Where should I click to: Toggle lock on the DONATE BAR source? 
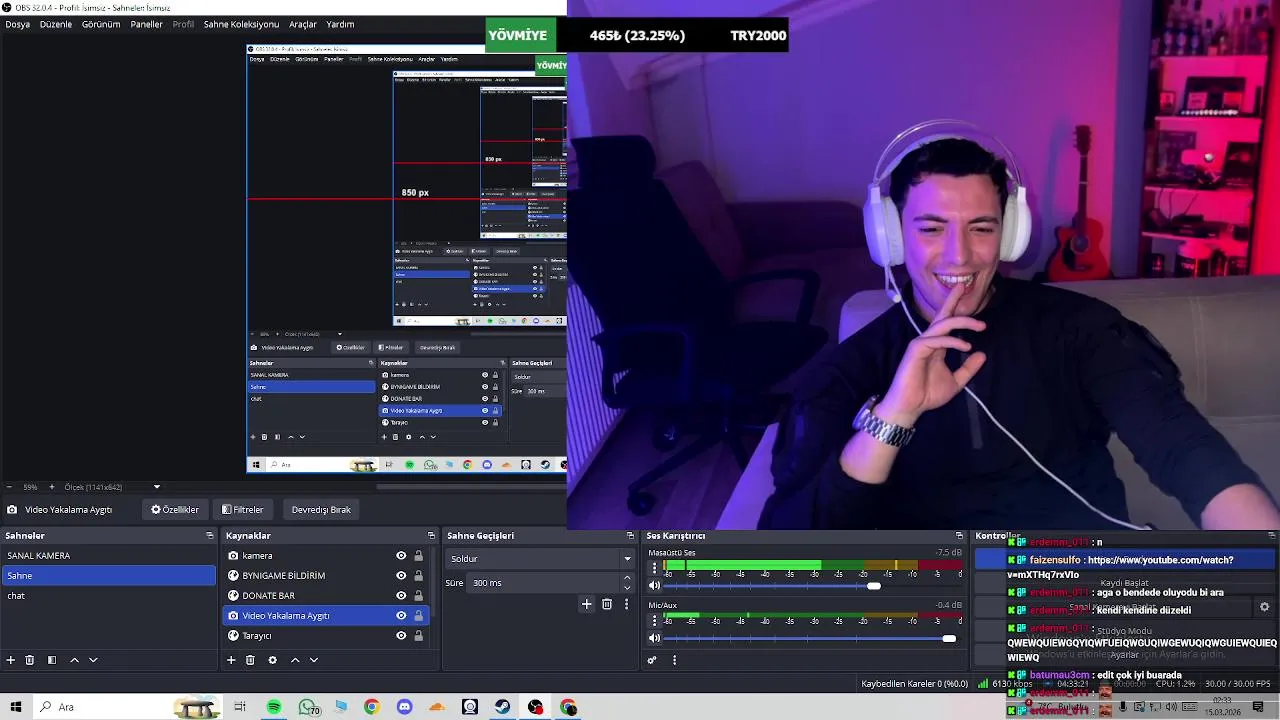(x=419, y=596)
